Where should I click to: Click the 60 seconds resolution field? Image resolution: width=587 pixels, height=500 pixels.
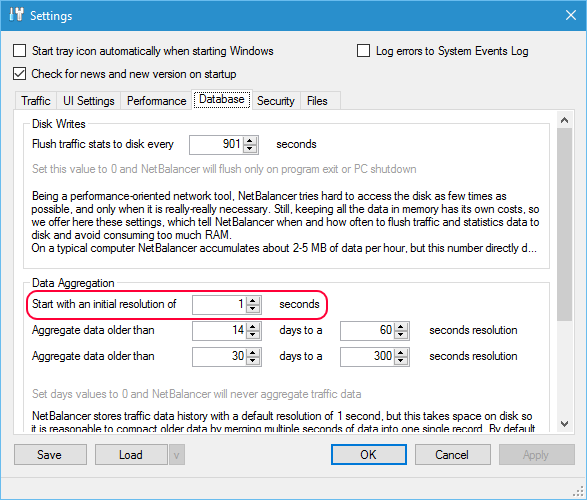click(x=367, y=330)
